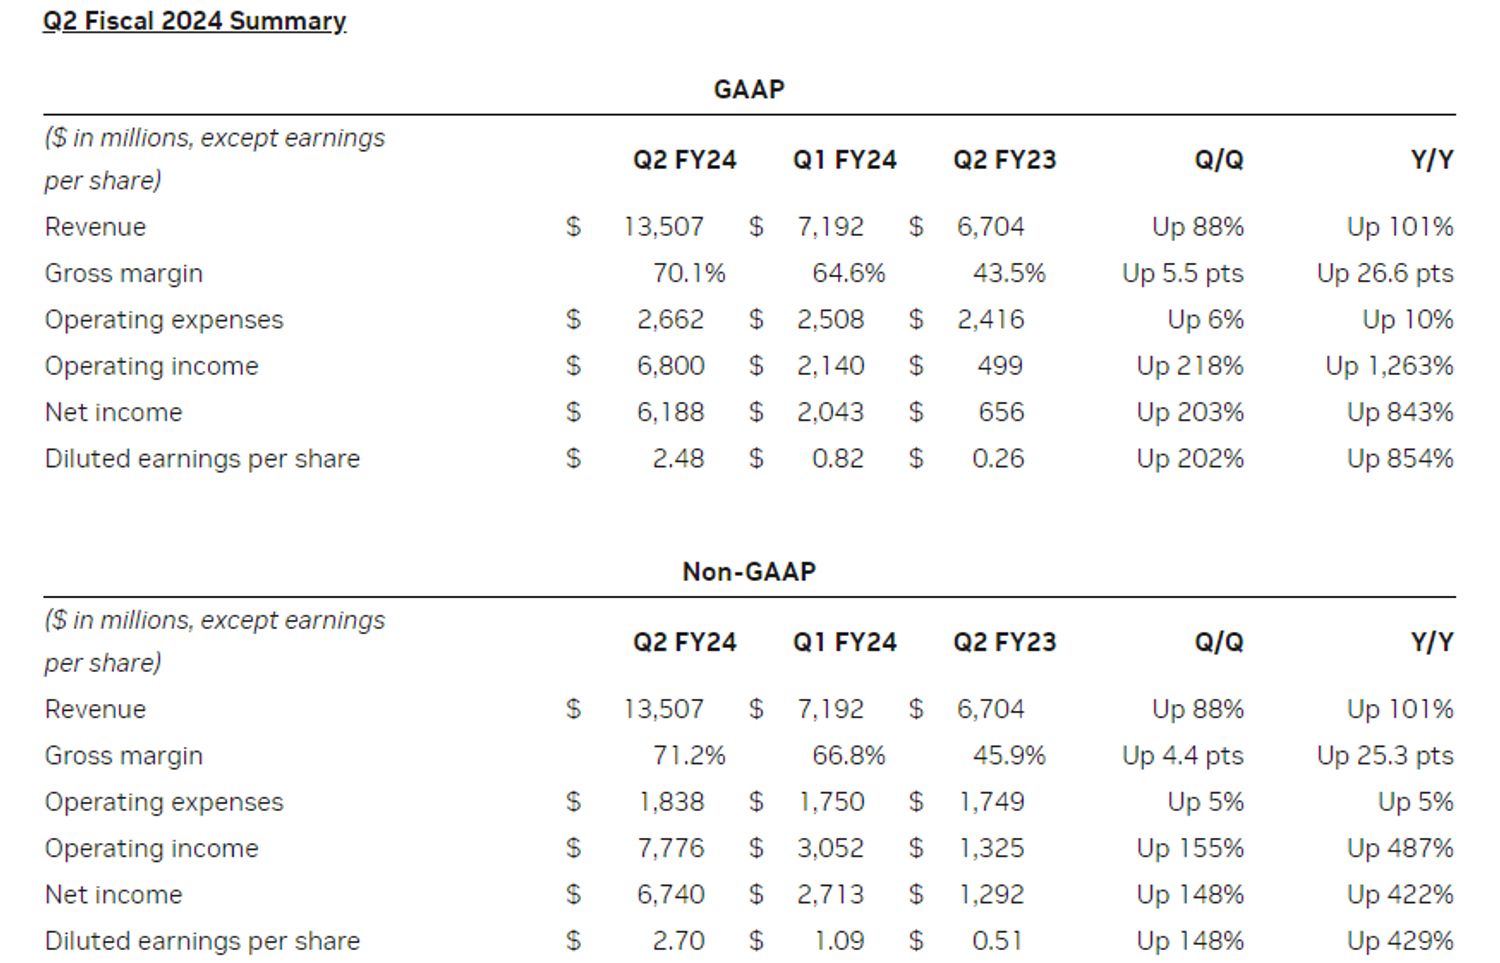1500x963 pixels.
Task: Click GAAP Q2 FY24 revenue value 13,507
Action: 664,227
